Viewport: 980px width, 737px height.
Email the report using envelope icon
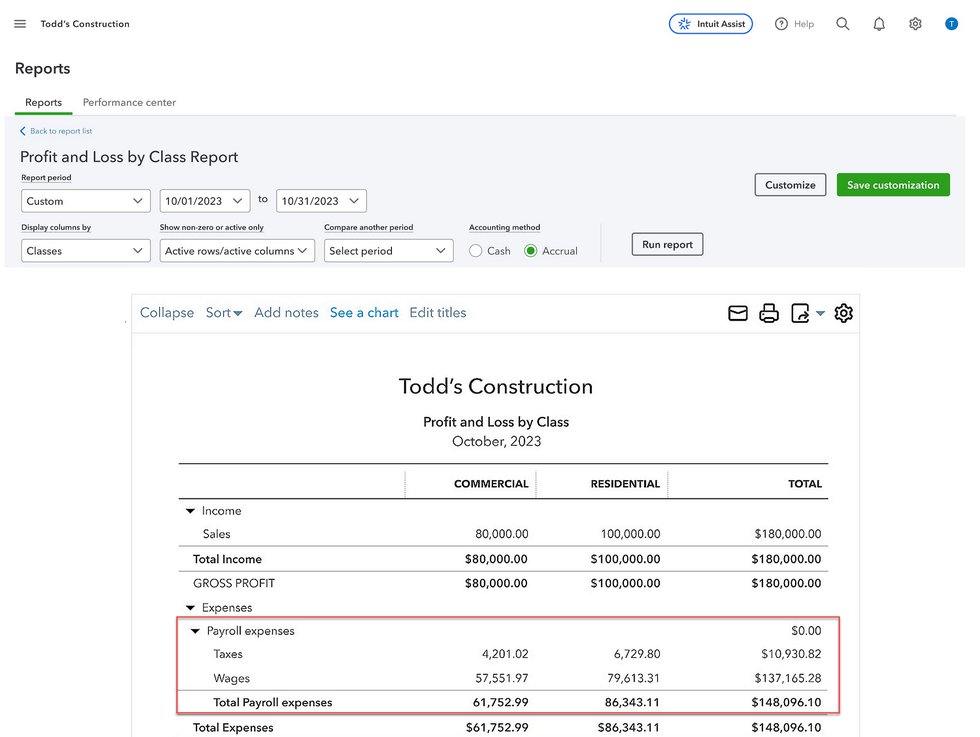coord(738,313)
